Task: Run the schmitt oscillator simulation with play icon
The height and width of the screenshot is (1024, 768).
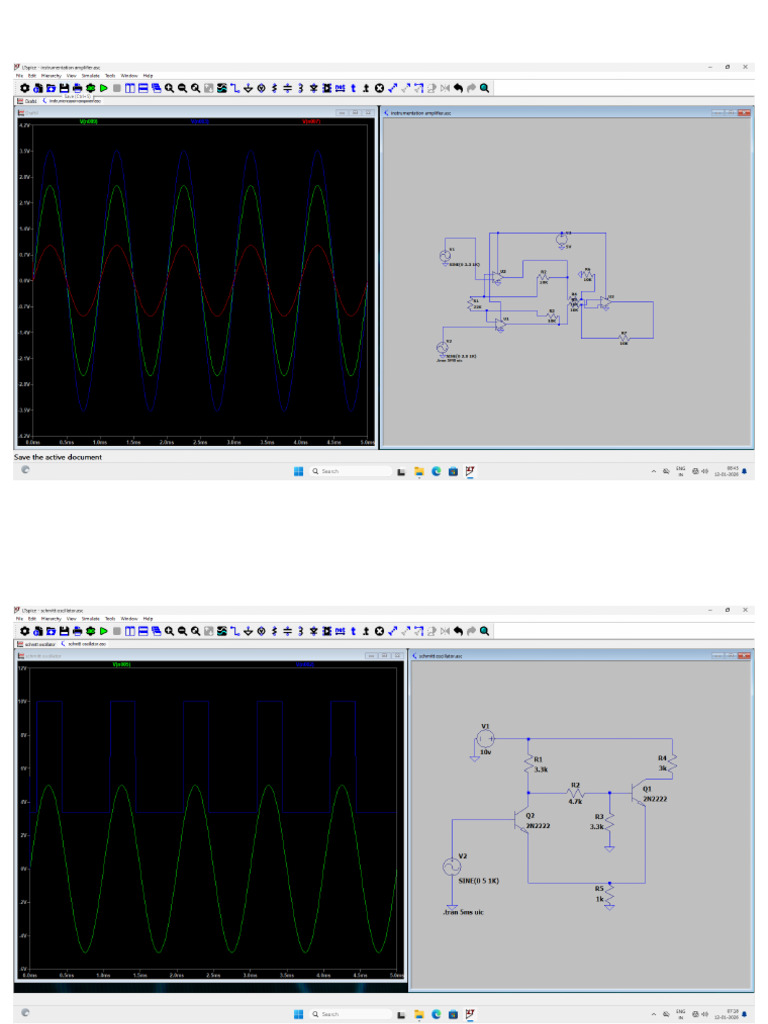Action: click(103, 631)
